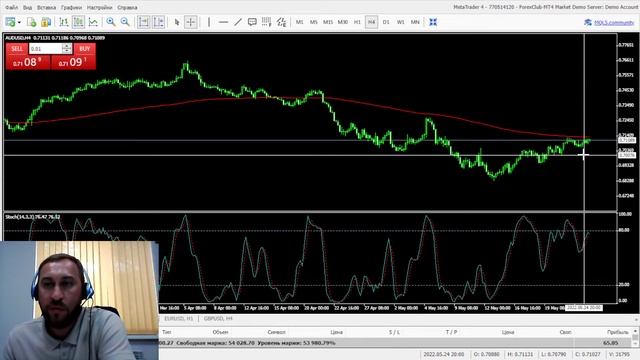Switch to bar chart view
Screen dimensions: 640x360
tap(64, 22)
